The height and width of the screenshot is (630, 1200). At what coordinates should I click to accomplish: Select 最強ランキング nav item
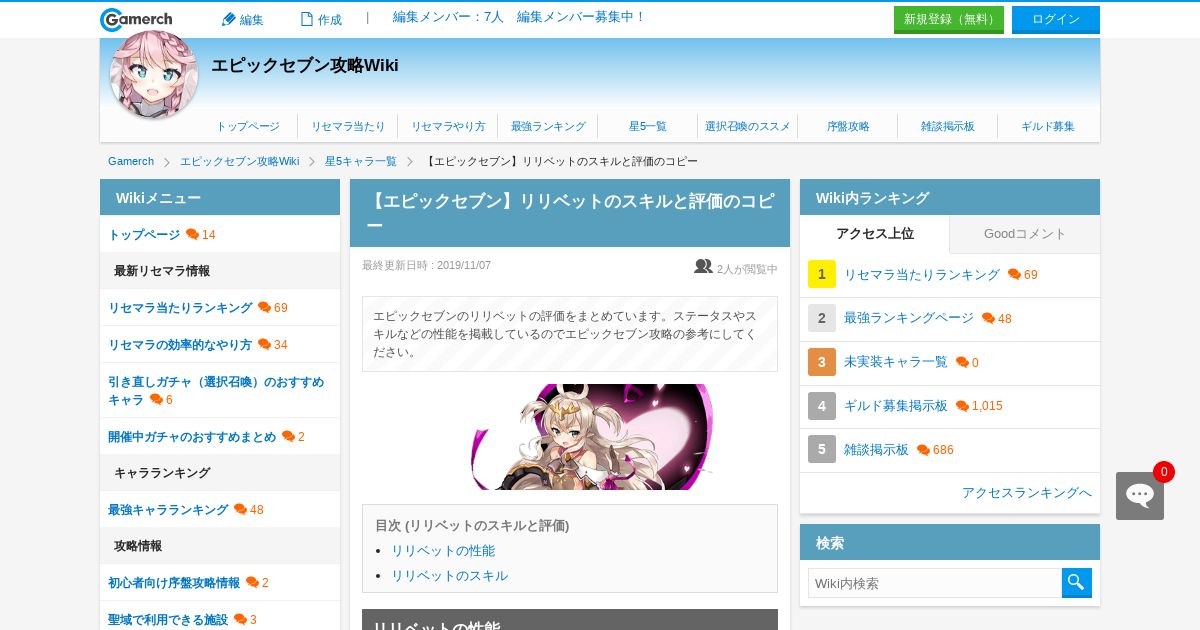click(548, 127)
